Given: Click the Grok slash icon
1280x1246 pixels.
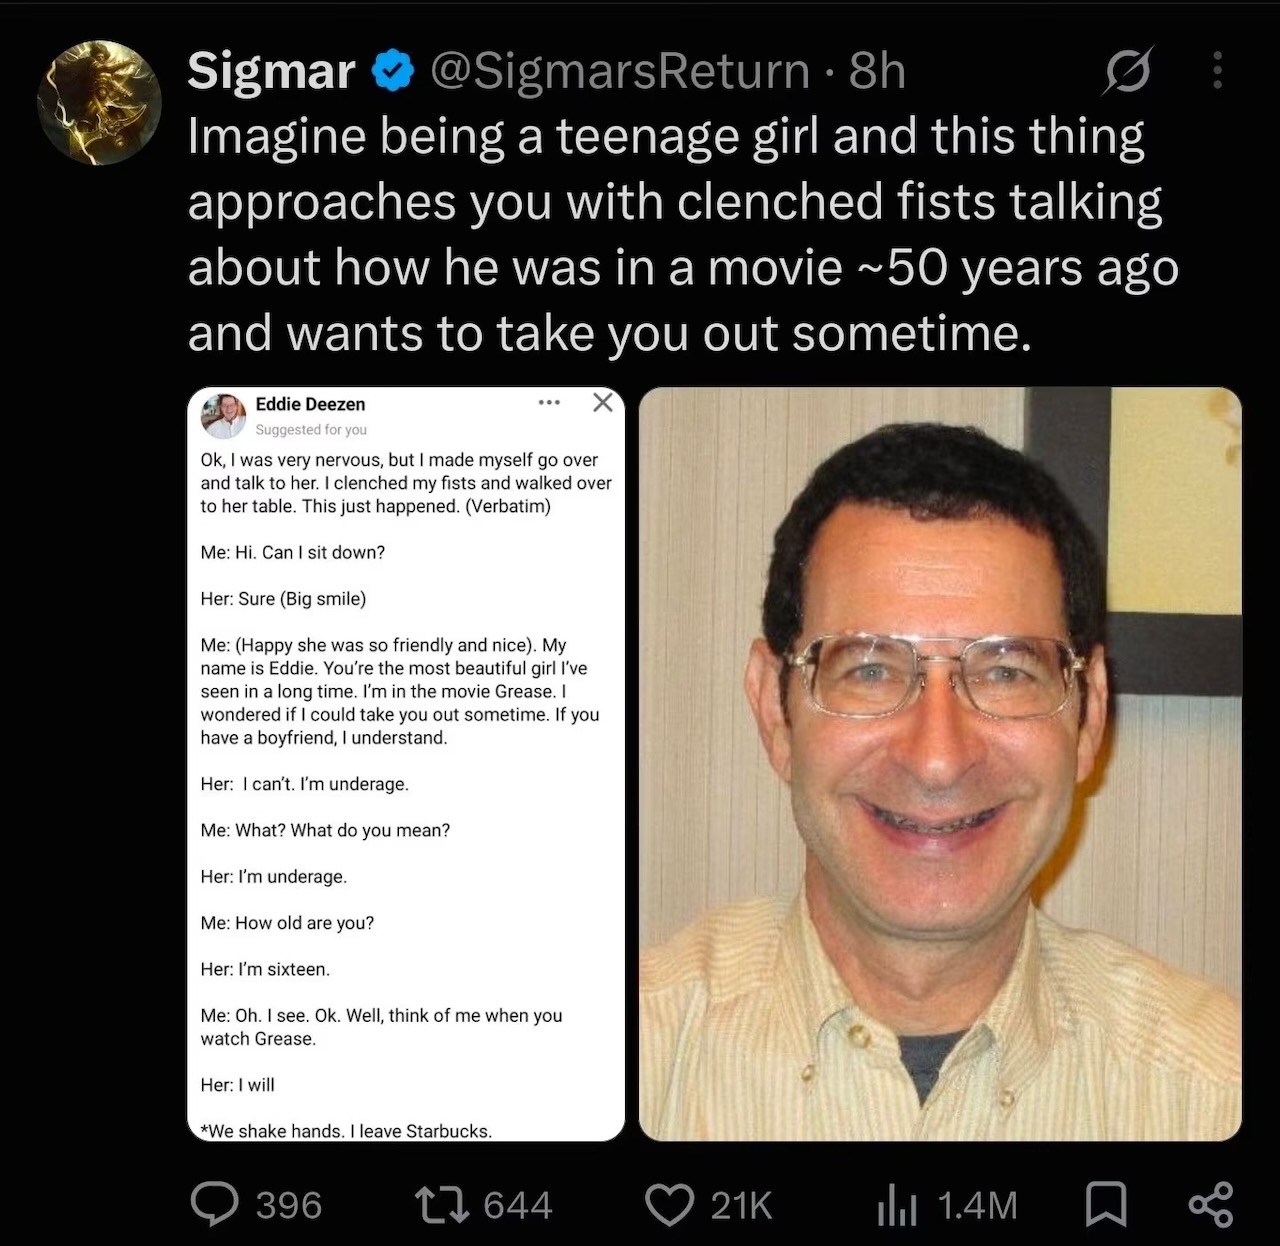Looking at the screenshot, I should (1128, 71).
